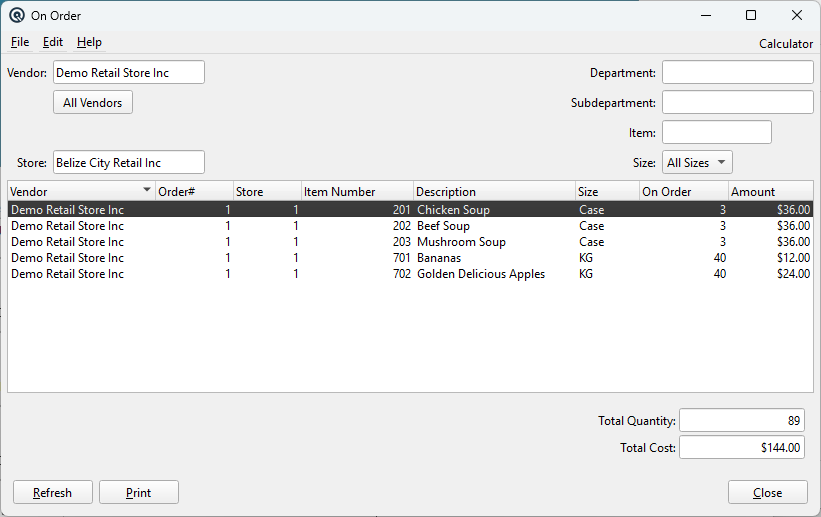Open the Help menu
The width and height of the screenshot is (821, 517).
click(x=89, y=42)
